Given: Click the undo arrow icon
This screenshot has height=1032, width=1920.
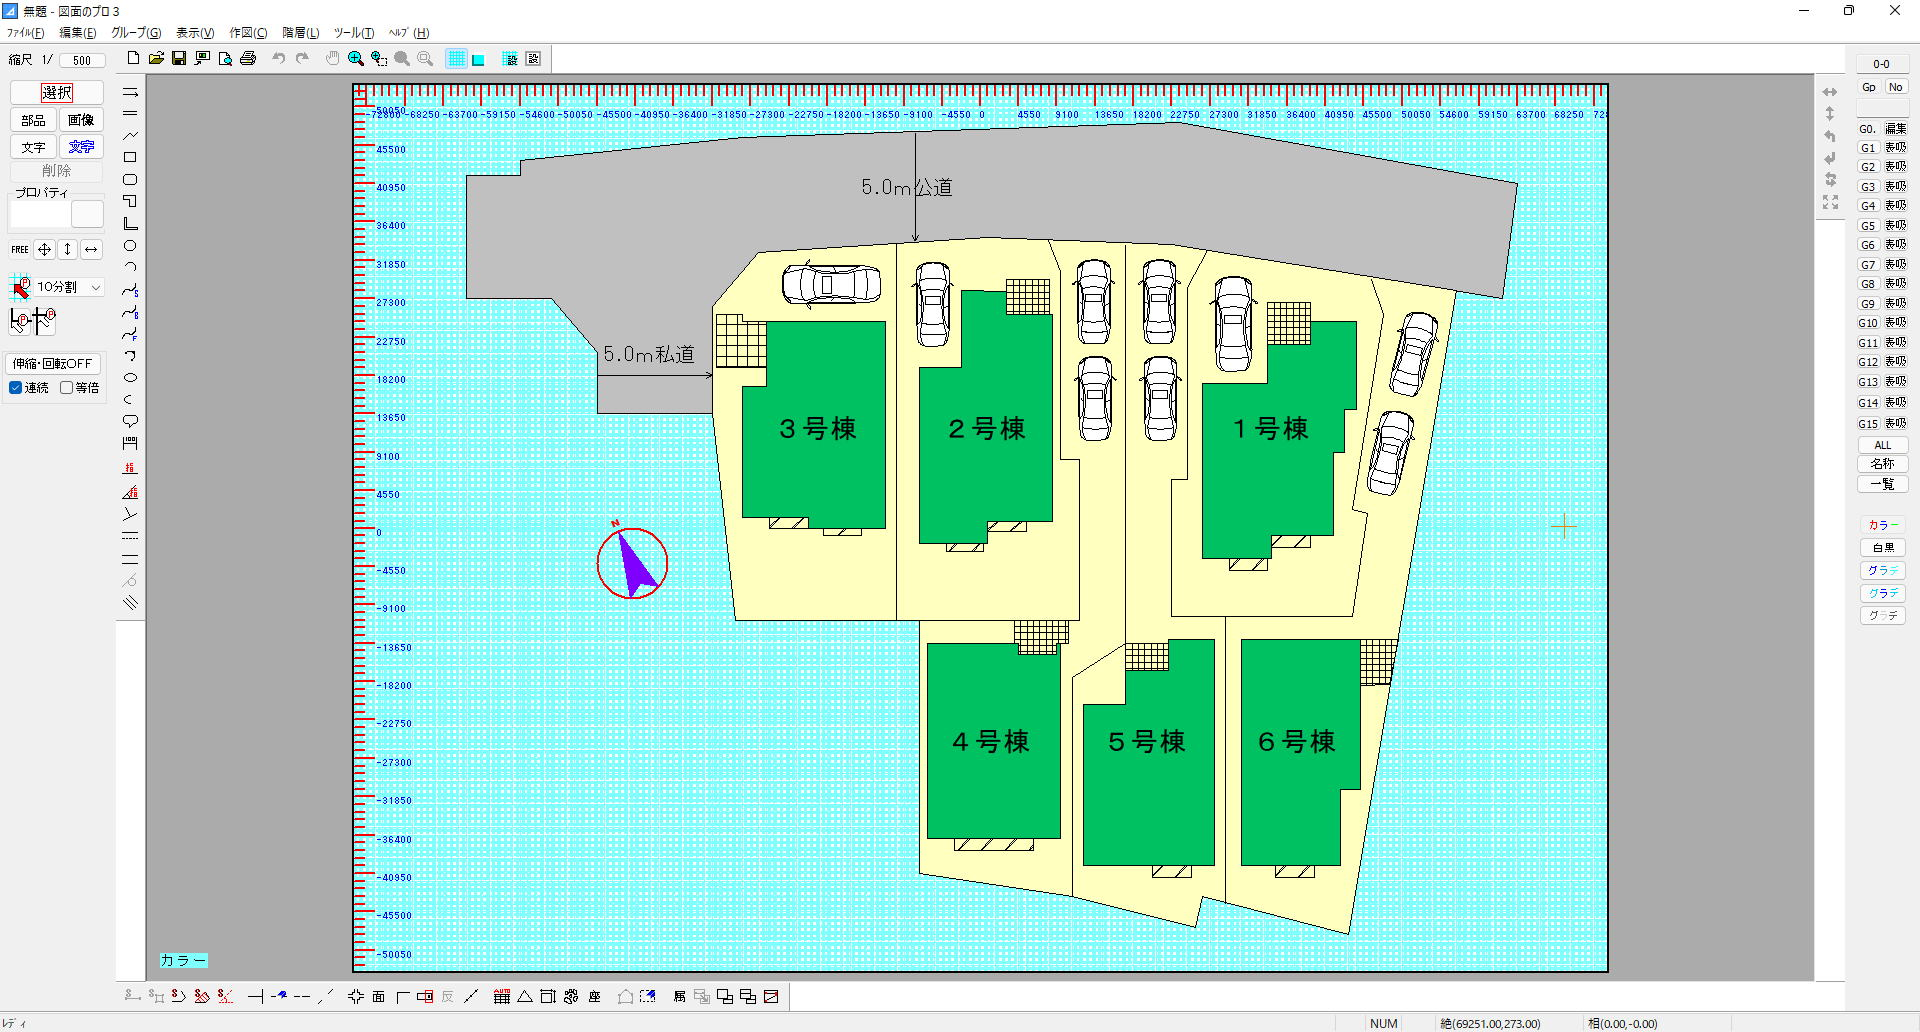Looking at the screenshot, I should pyautogui.click(x=279, y=59).
